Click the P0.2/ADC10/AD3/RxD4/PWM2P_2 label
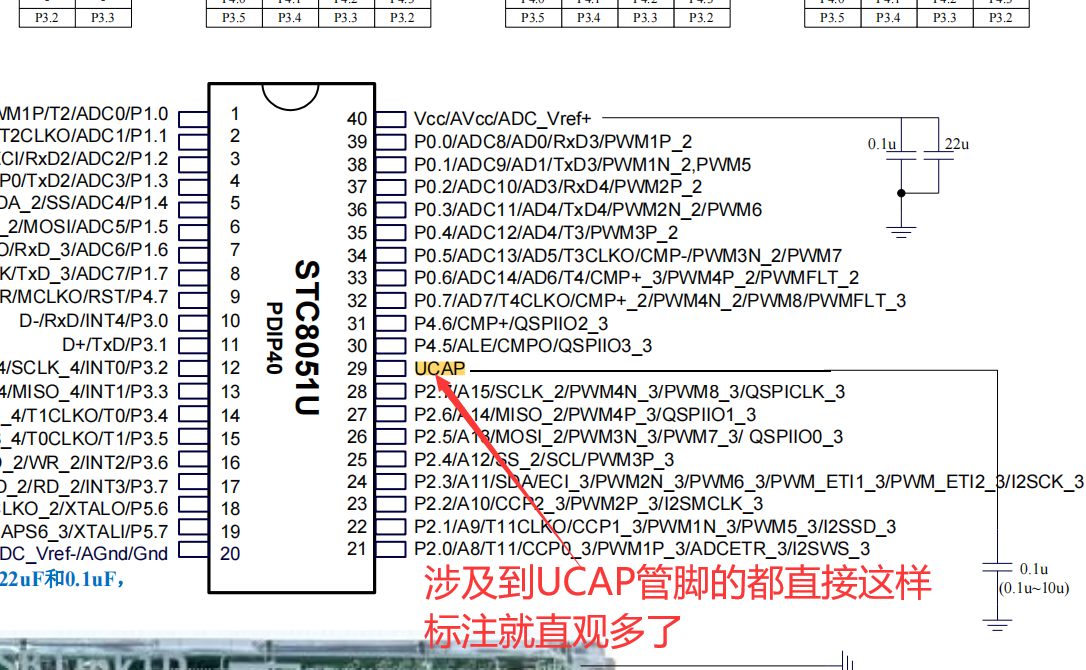 click(x=558, y=187)
